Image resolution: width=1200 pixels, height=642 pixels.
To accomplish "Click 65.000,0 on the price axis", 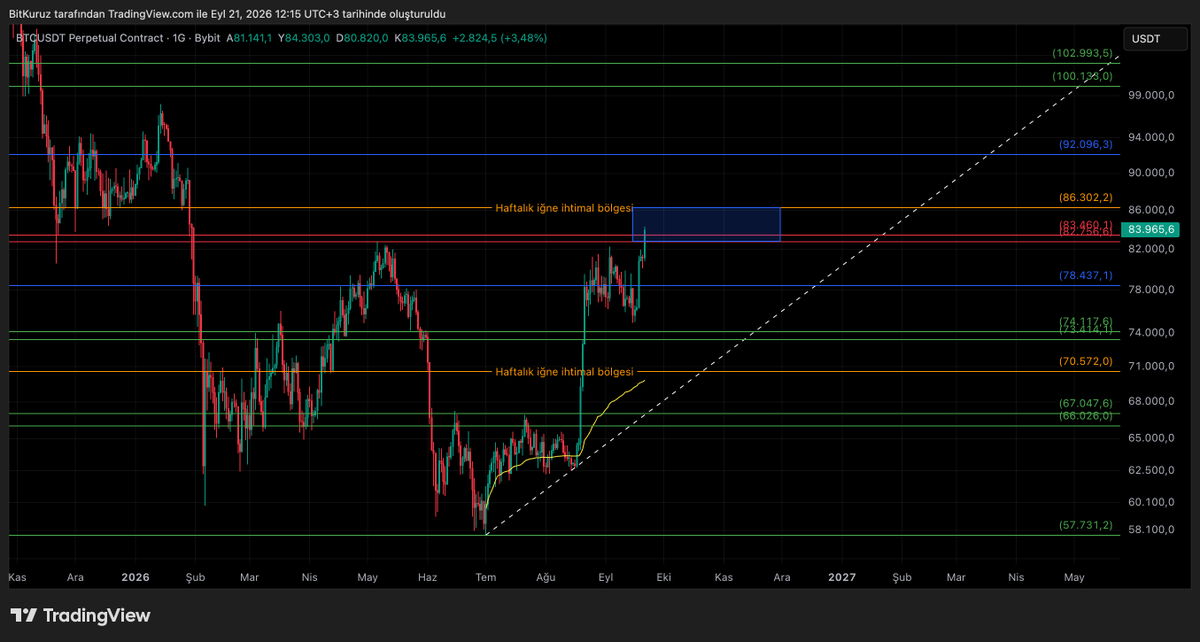I will 1149,437.
